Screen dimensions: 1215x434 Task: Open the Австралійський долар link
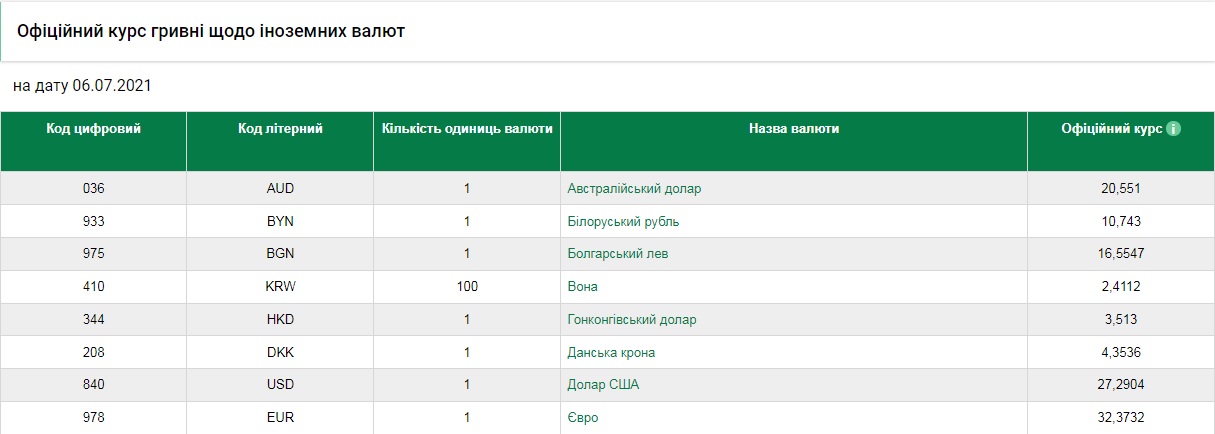point(634,188)
